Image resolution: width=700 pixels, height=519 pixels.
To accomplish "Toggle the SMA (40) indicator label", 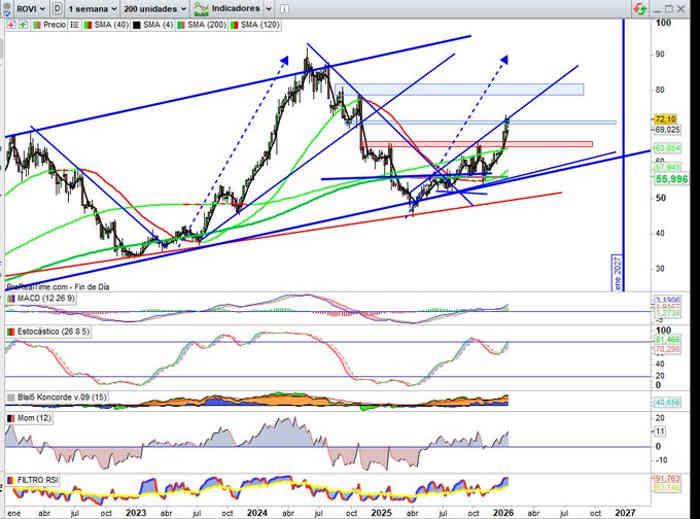I will point(104,22).
